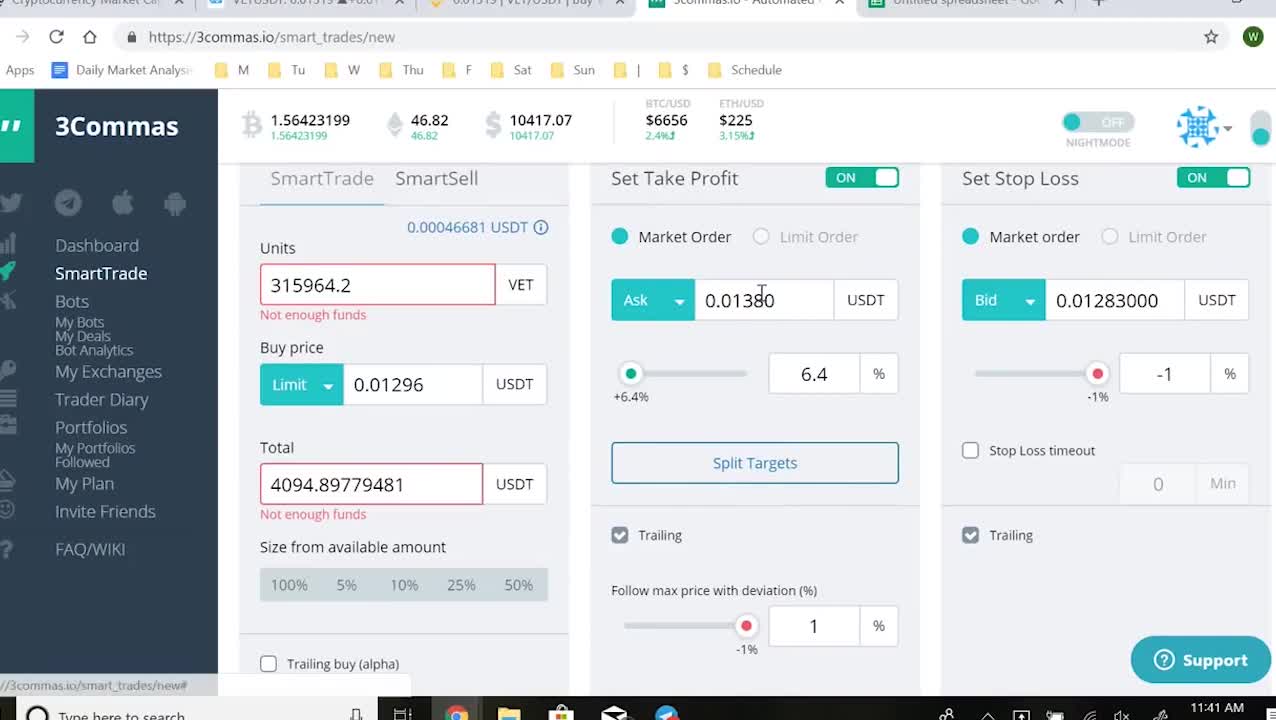Uncheck Trailing under Stop Loss

[x=970, y=535]
